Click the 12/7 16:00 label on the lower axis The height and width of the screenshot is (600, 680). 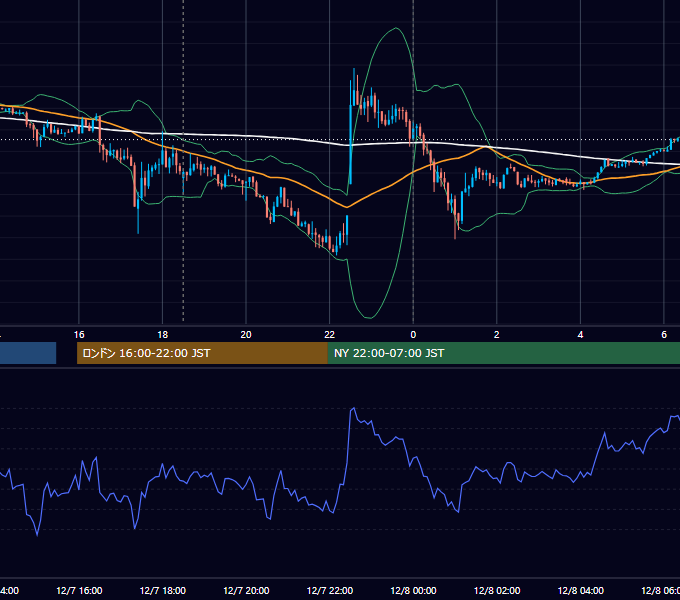coord(79,590)
